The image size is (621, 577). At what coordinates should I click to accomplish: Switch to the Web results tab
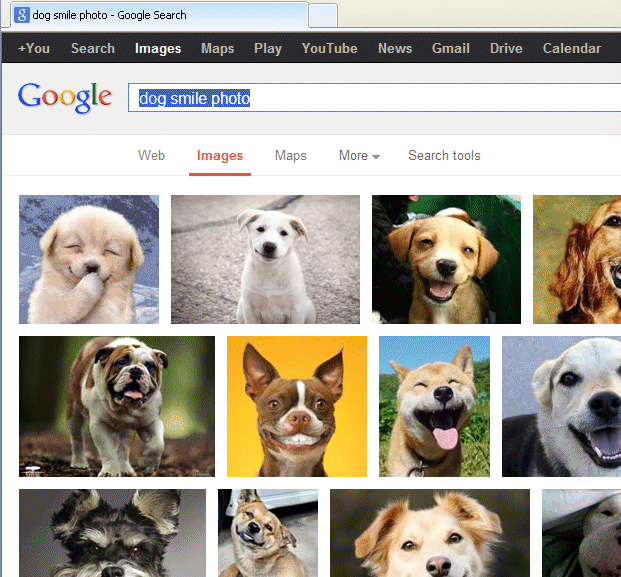click(x=151, y=155)
